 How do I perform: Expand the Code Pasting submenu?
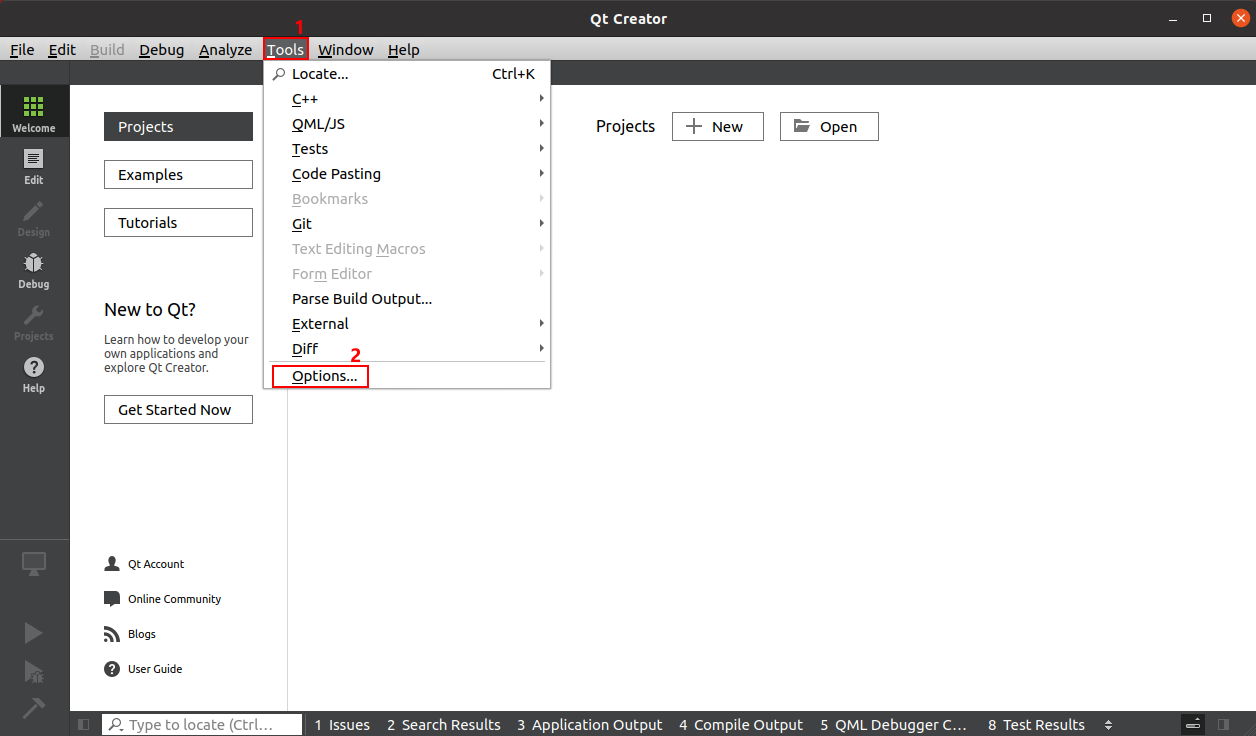point(407,174)
